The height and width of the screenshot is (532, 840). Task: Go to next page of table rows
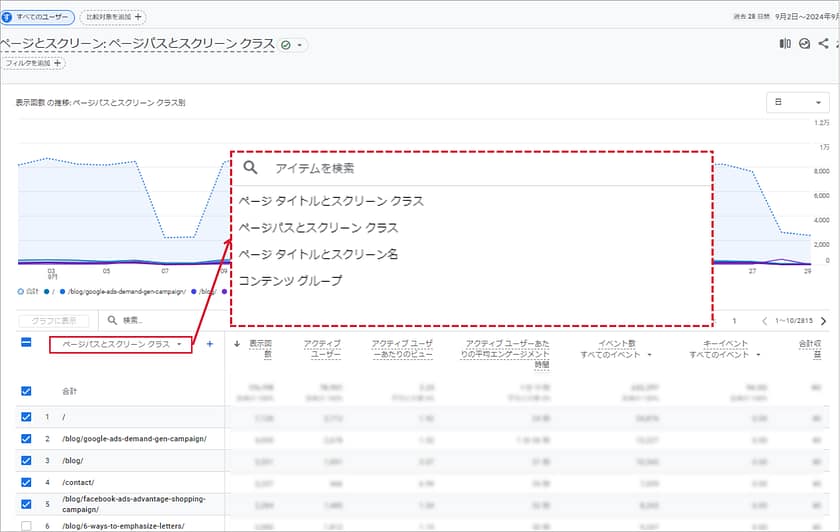click(x=824, y=321)
